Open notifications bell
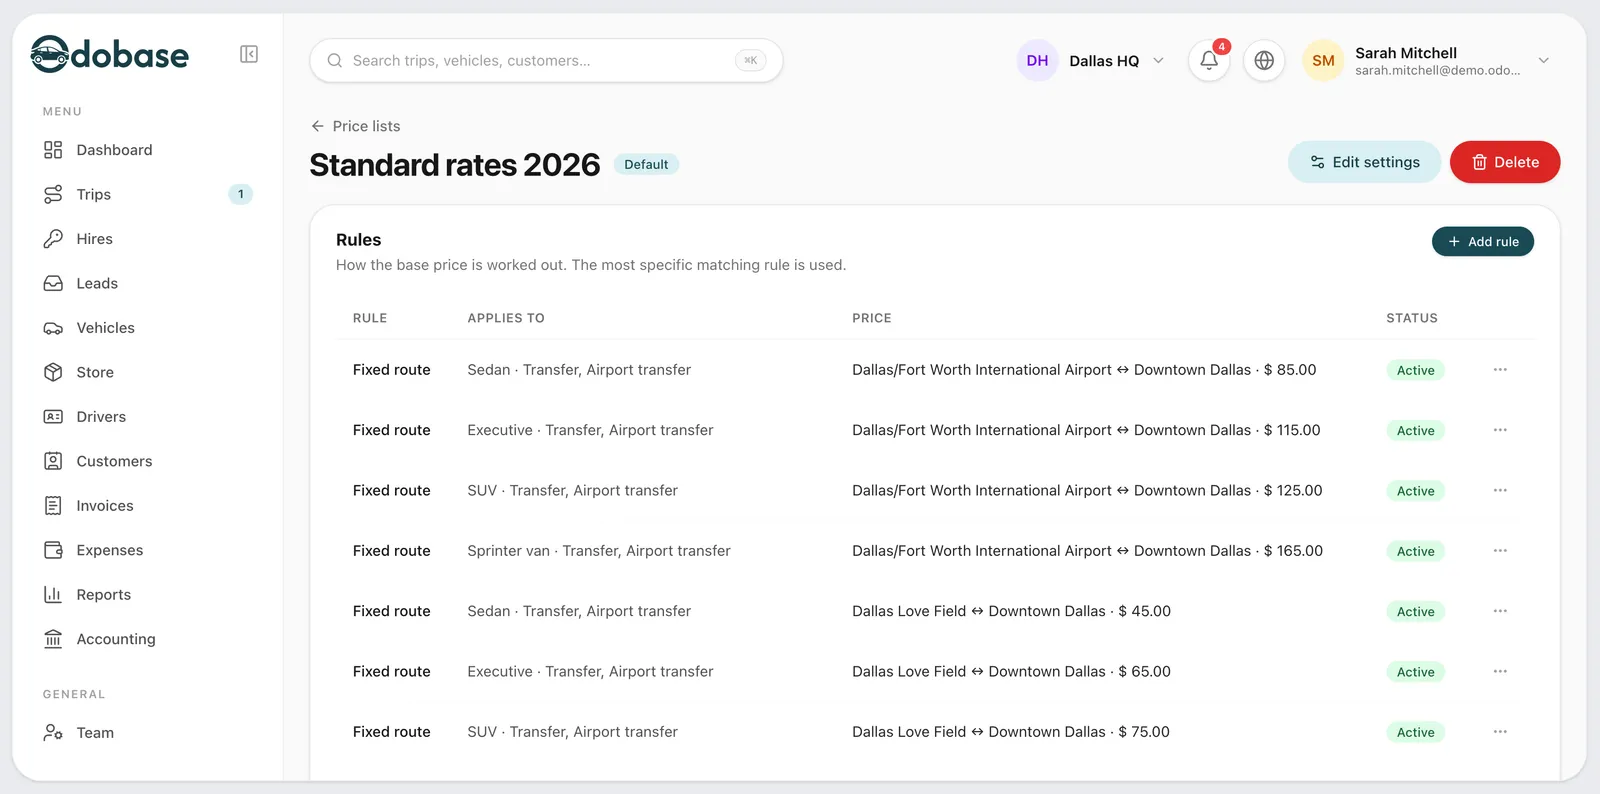The width and height of the screenshot is (1600, 794). point(1209,60)
